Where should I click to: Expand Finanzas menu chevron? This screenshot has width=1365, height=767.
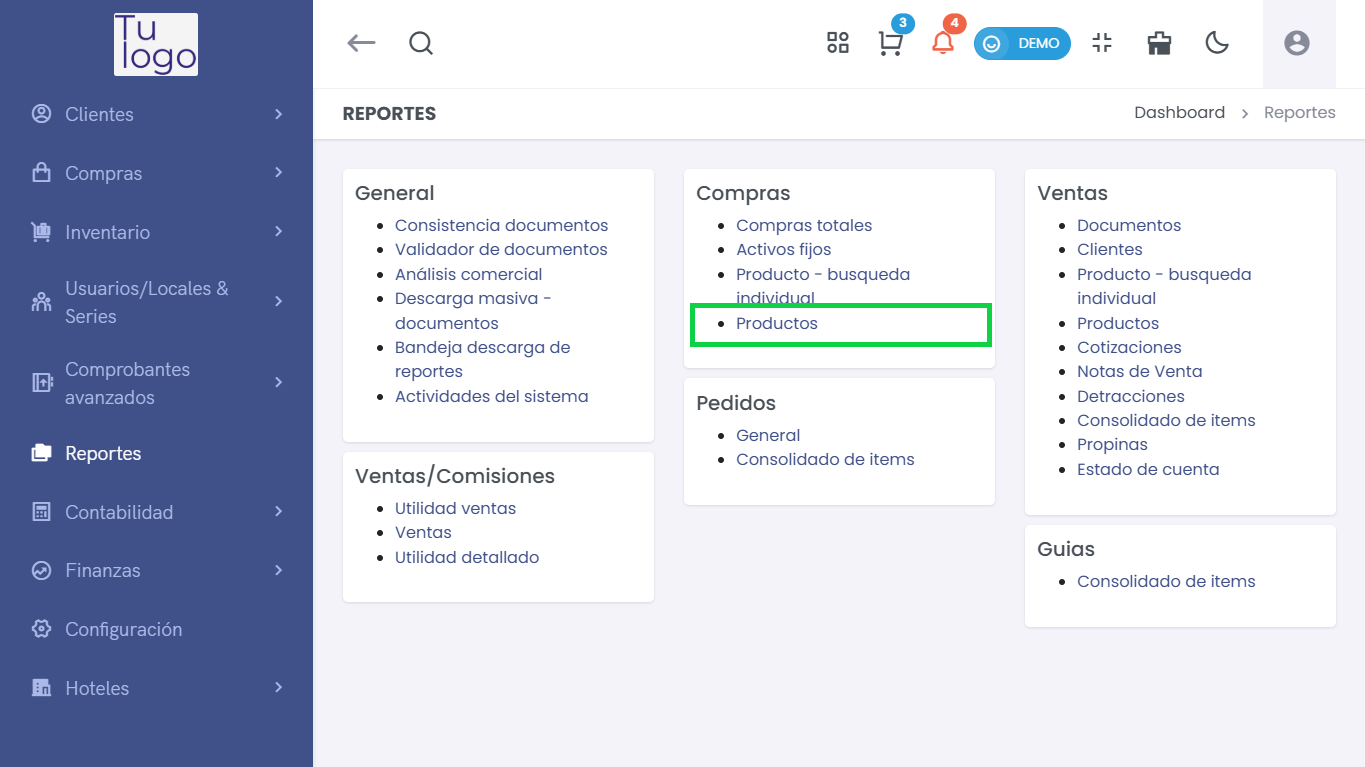pos(279,570)
